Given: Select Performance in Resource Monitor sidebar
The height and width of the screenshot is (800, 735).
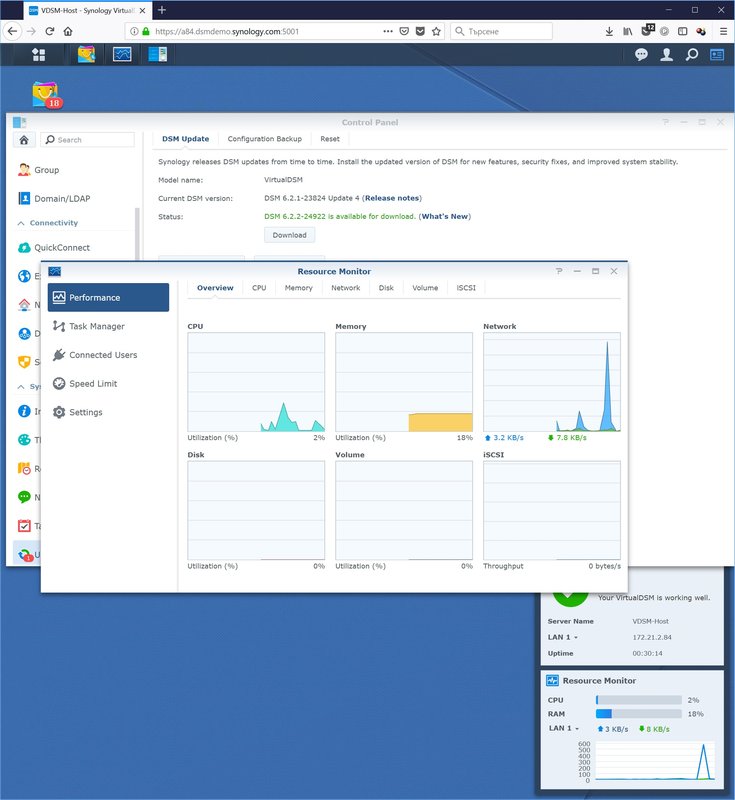Looking at the screenshot, I should coord(108,297).
